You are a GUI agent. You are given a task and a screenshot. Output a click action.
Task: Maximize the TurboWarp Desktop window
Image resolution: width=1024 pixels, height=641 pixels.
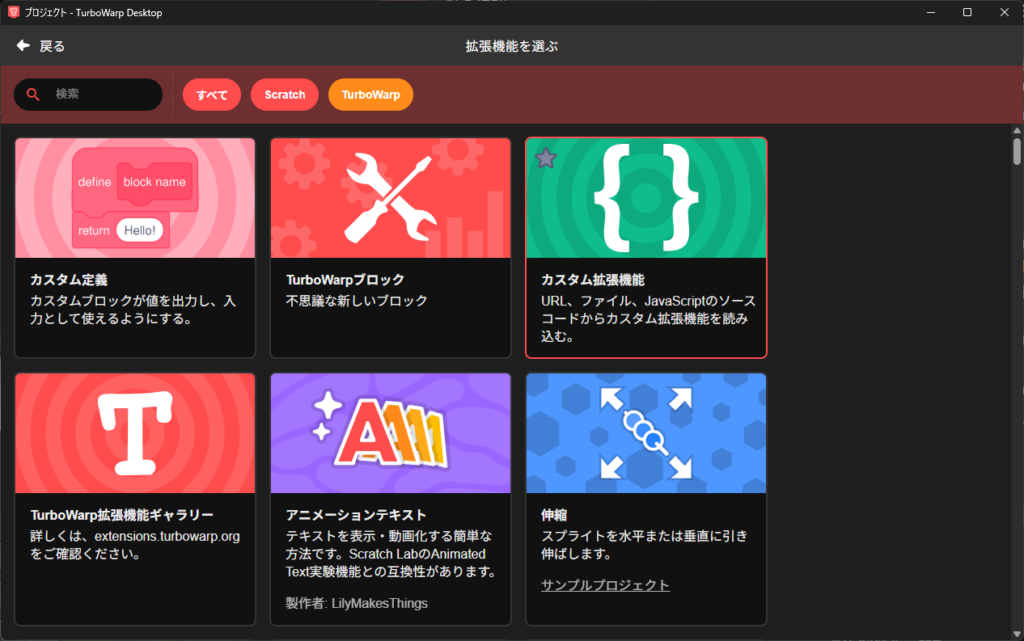click(x=967, y=12)
